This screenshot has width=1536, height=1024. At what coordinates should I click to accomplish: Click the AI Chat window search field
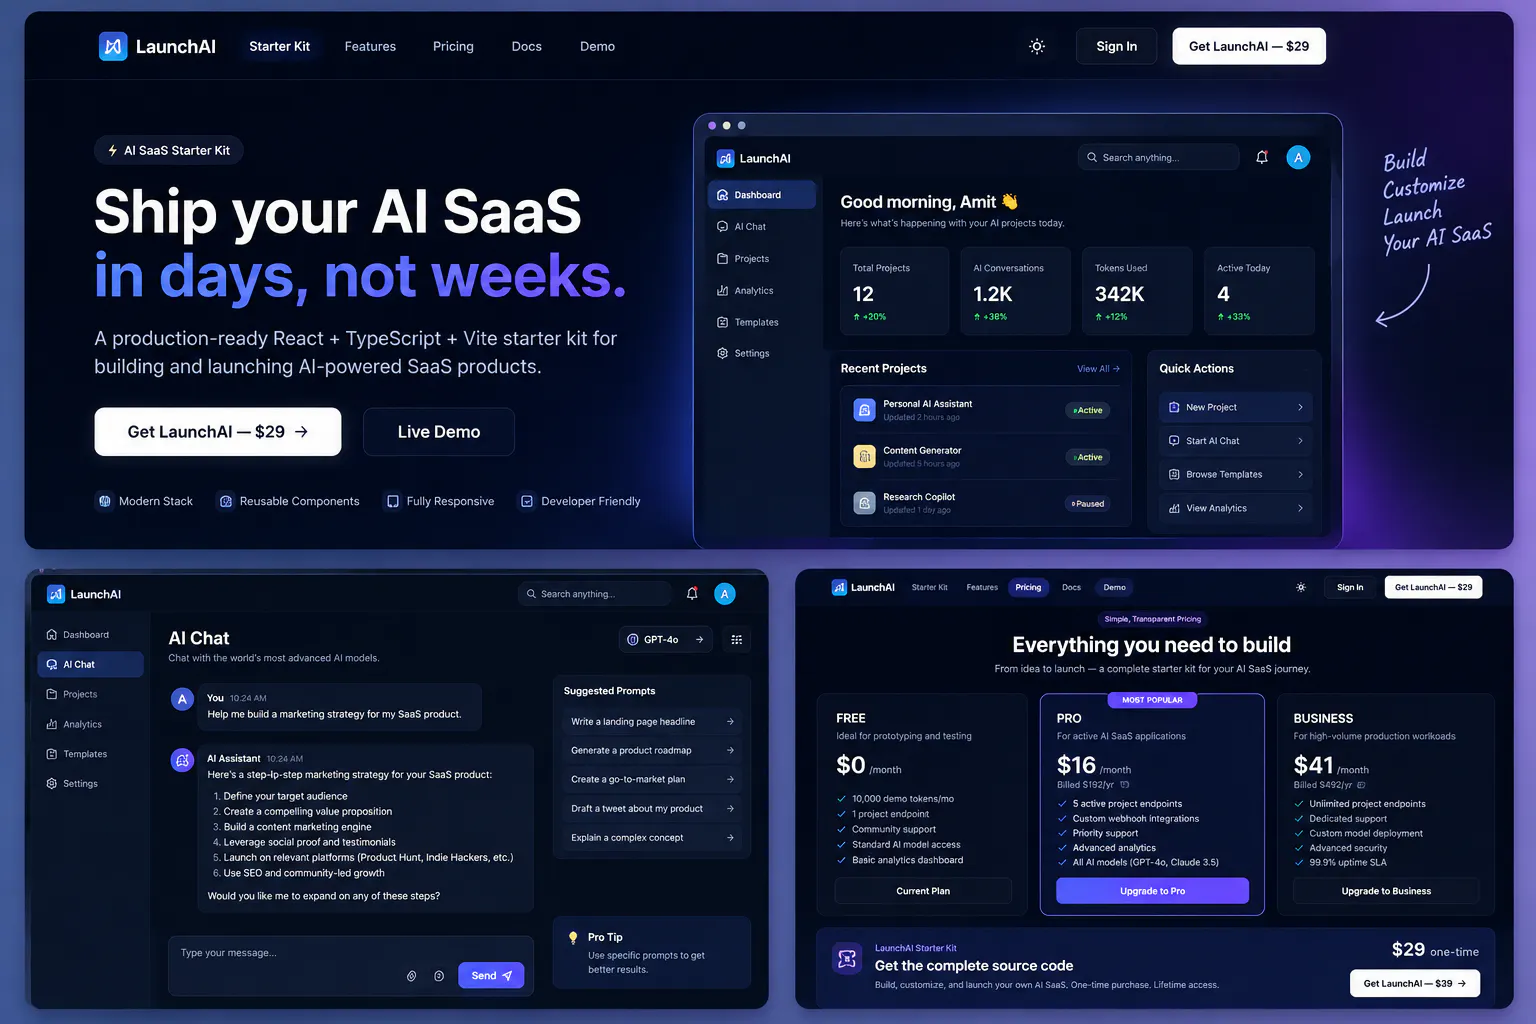595,594
